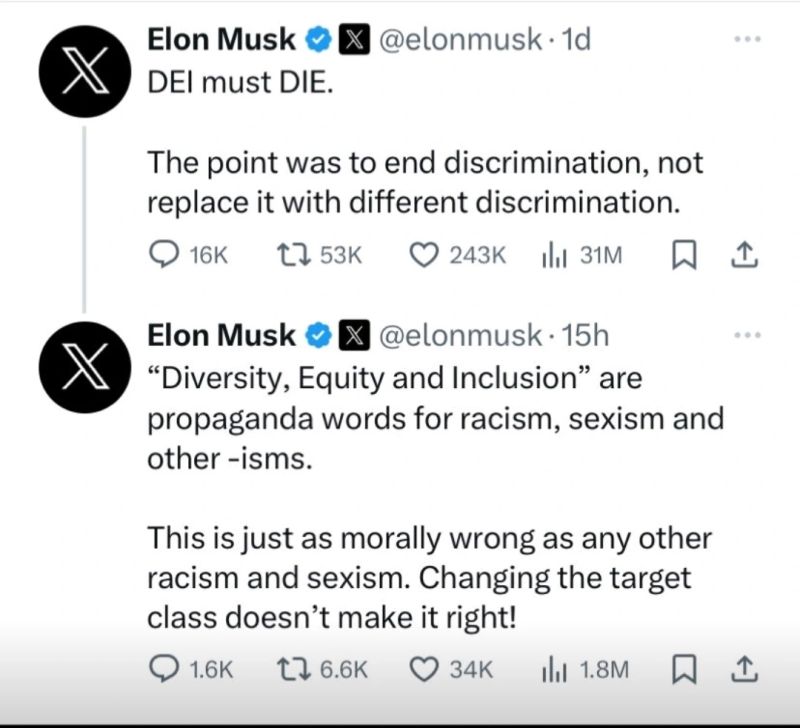Open the second tweet's X profile avatar

click(83, 370)
